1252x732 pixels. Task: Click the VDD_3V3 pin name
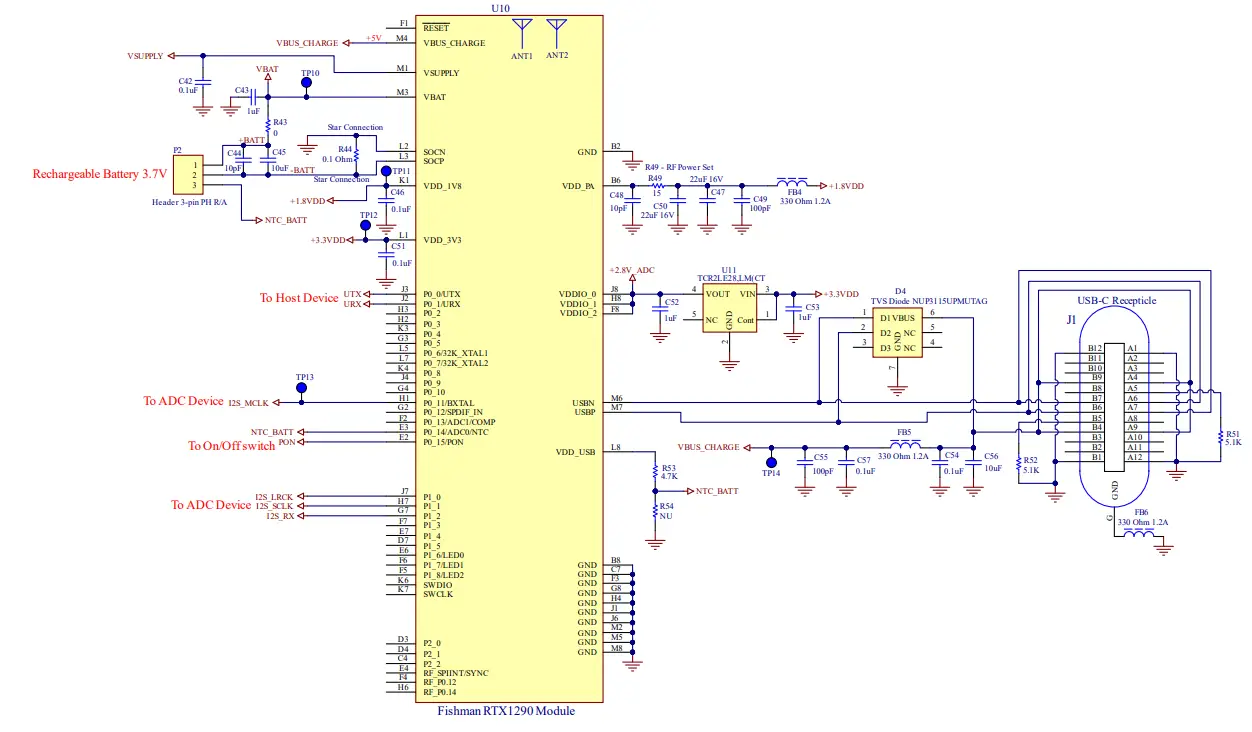click(x=441, y=240)
